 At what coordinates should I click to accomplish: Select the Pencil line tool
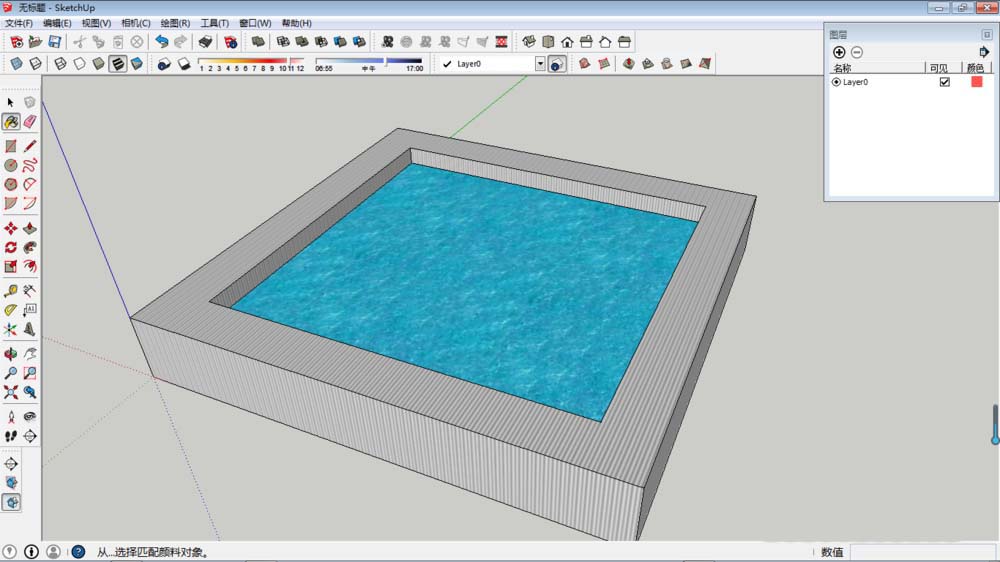coord(30,146)
